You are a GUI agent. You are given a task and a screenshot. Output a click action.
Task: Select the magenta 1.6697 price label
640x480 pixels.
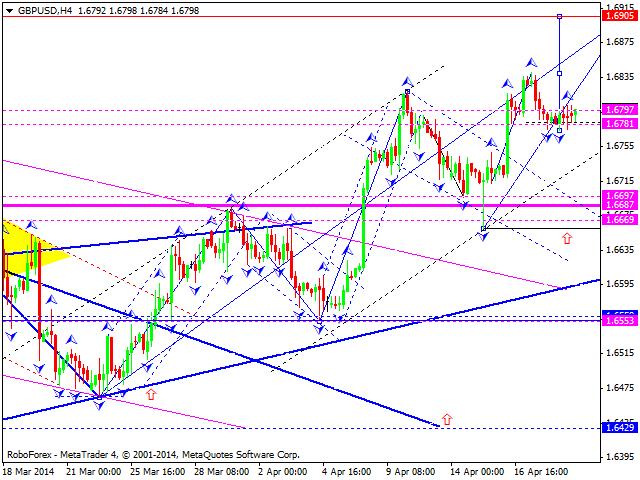[x=620, y=195]
